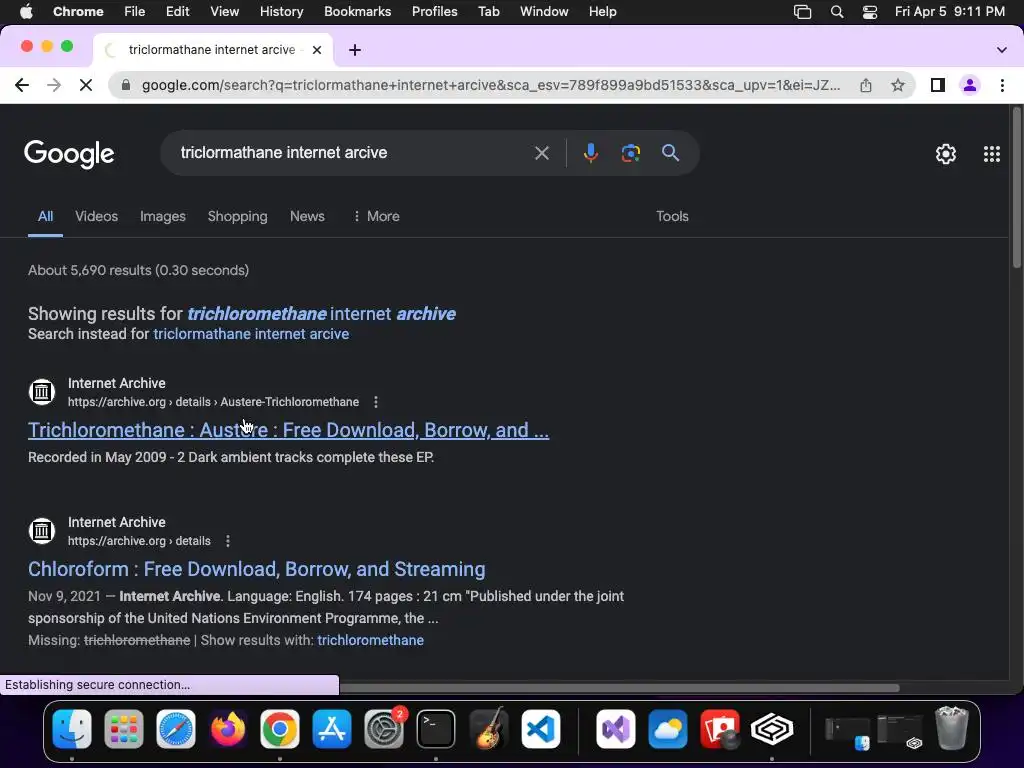Switch to the Videos results tab
The image size is (1024, 768).
(x=97, y=216)
